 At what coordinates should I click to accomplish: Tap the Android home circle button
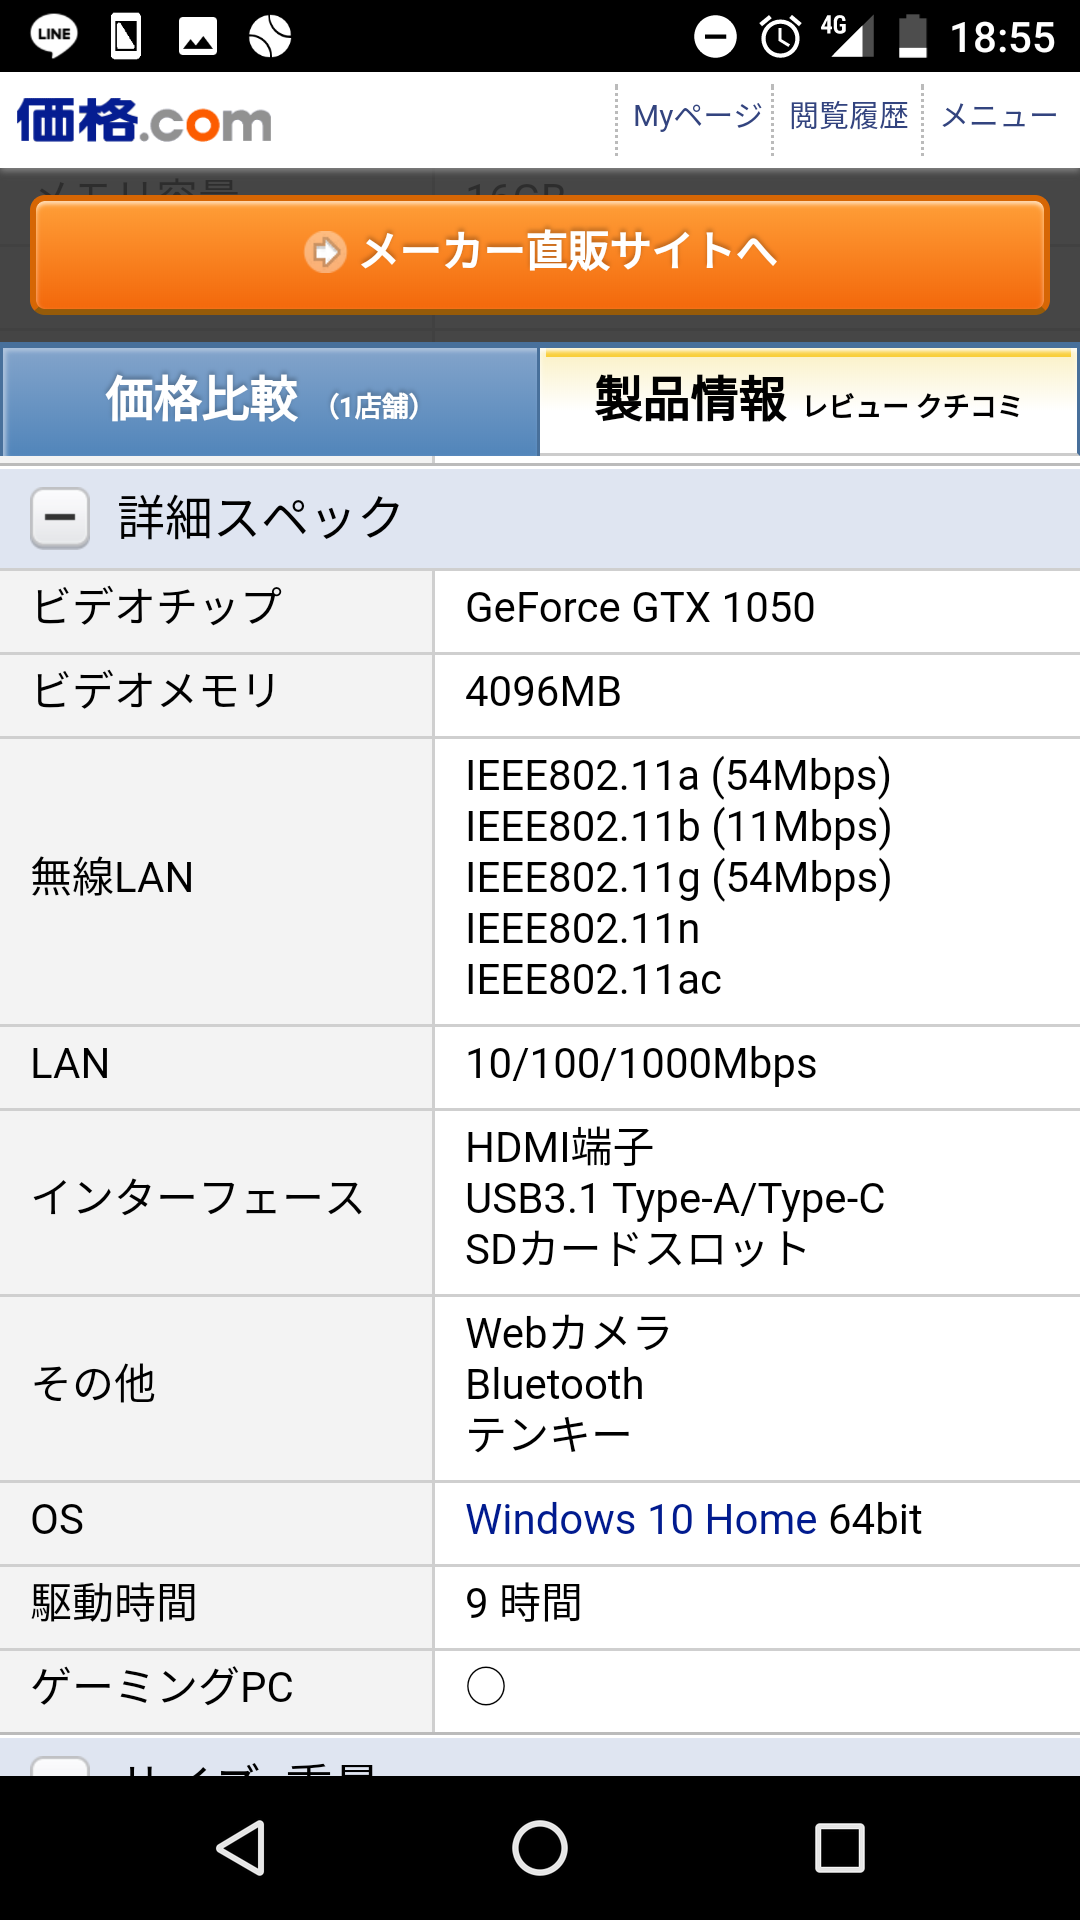pos(540,1847)
